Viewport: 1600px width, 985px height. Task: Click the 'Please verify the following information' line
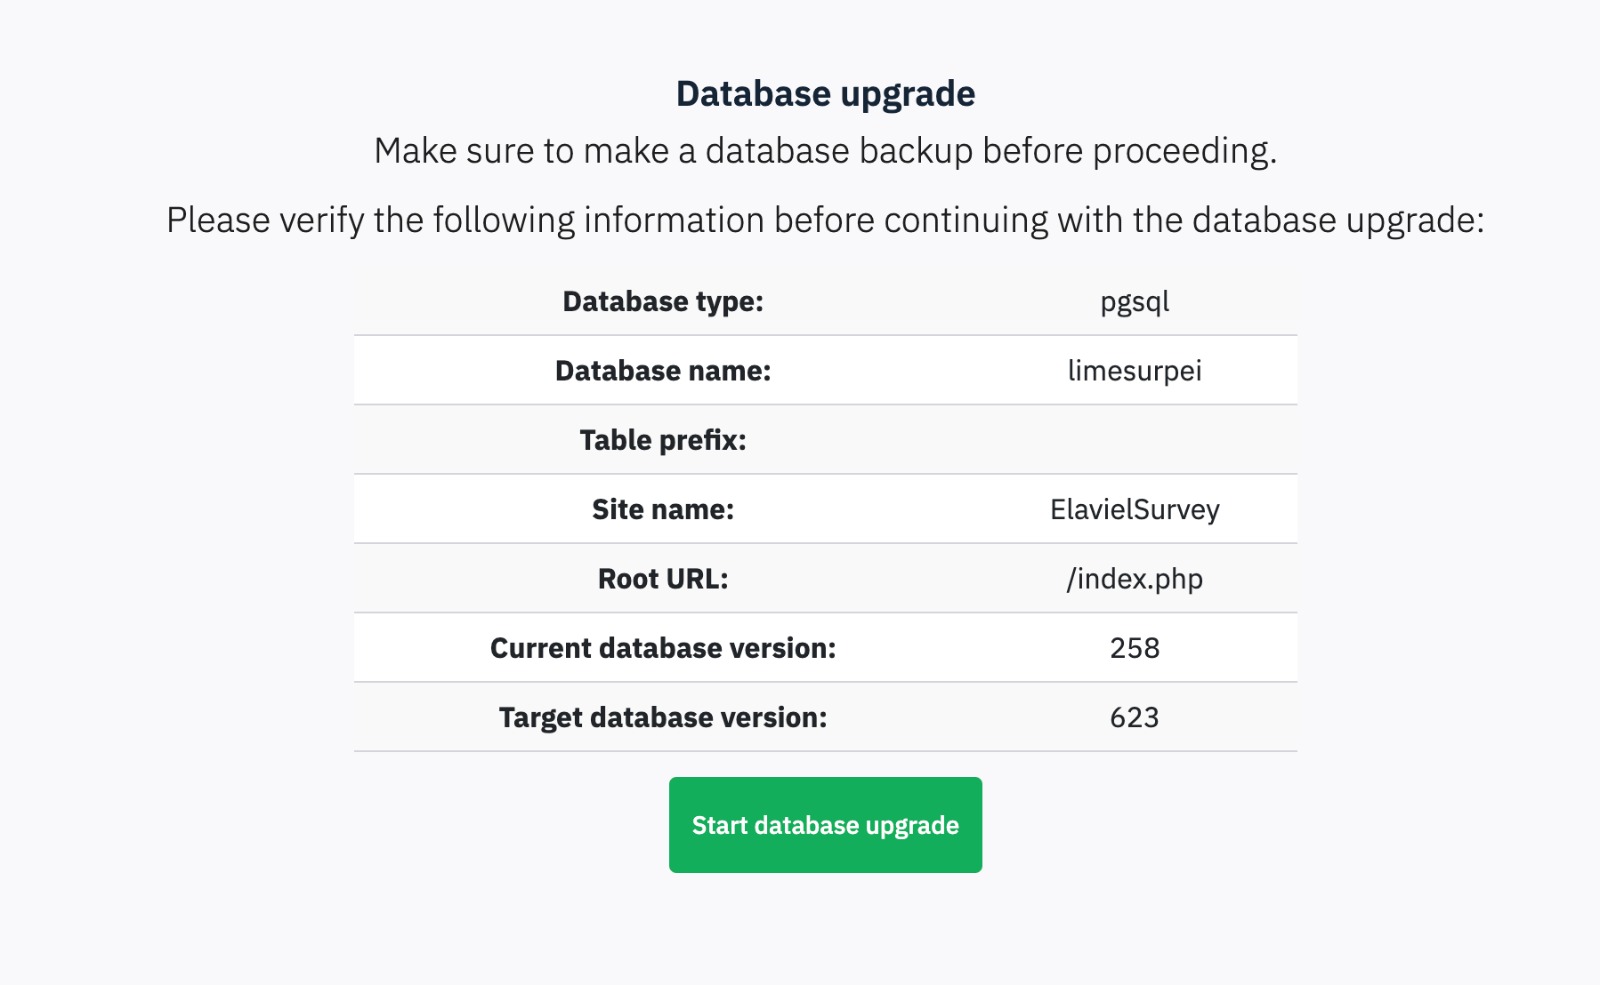coord(825,220)
